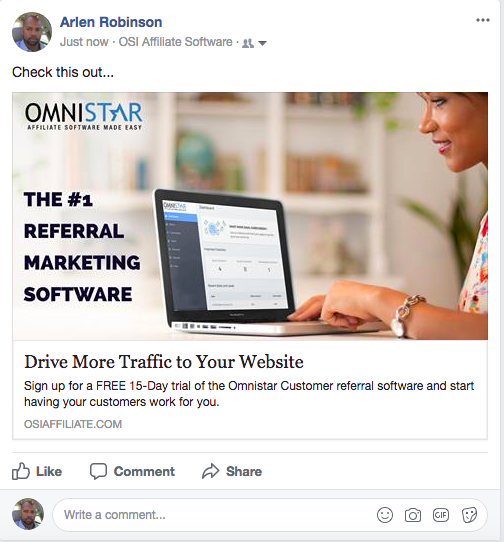Insert an emoji with the smiley icon

385,515
